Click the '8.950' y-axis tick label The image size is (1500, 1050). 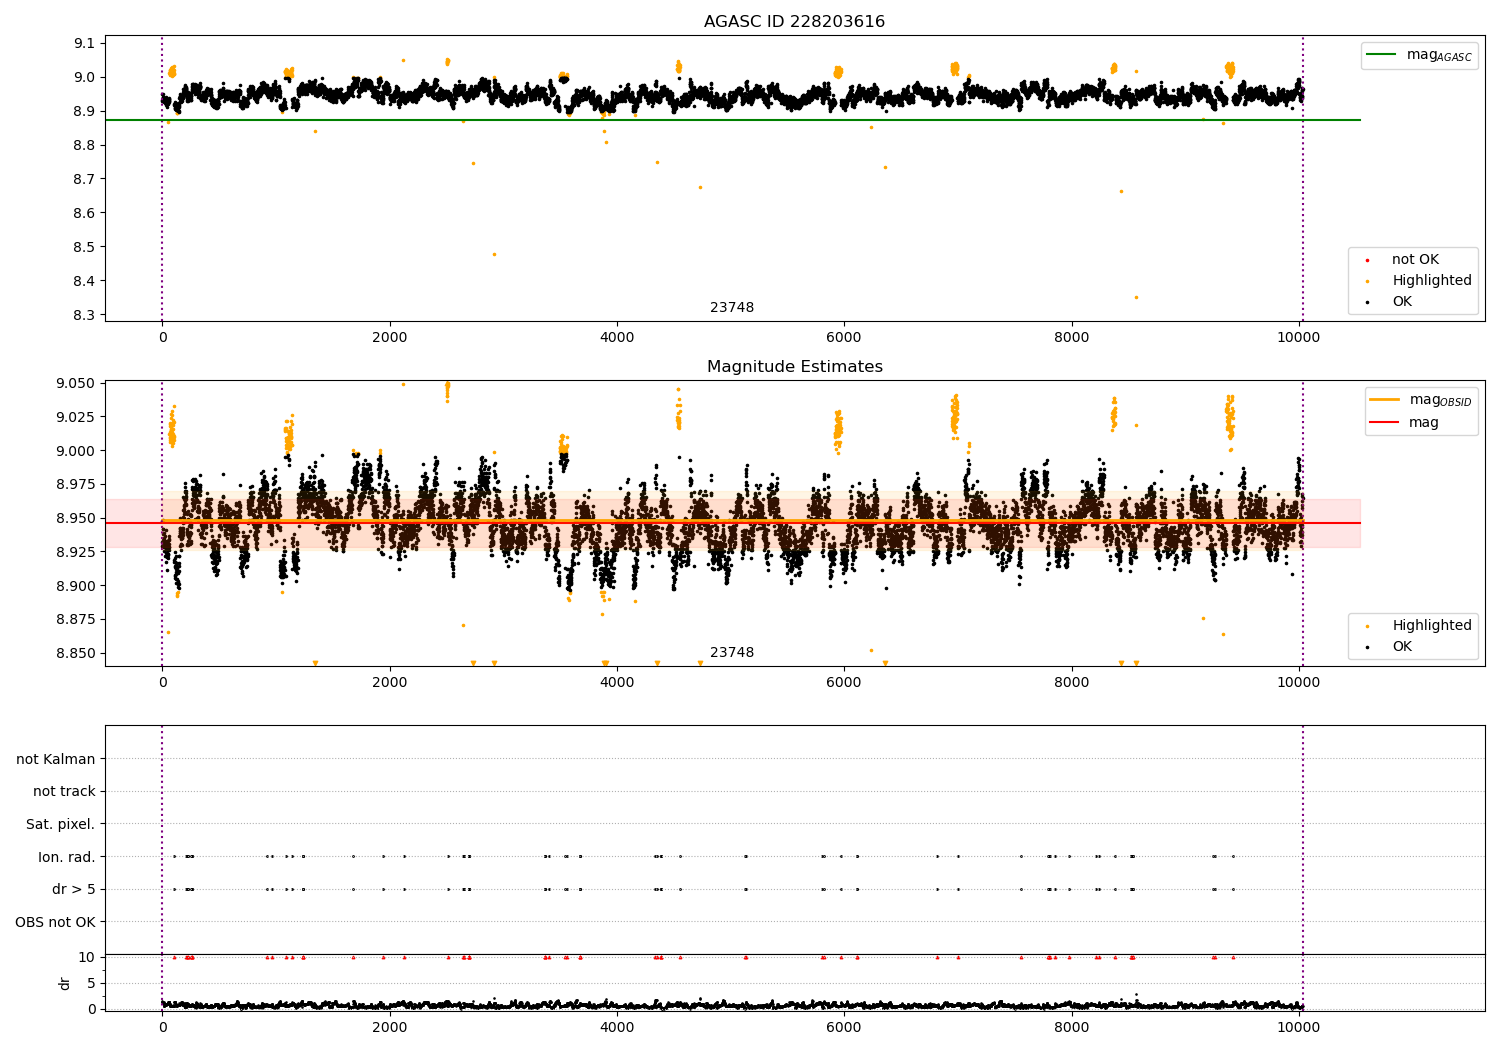point(76,518)
